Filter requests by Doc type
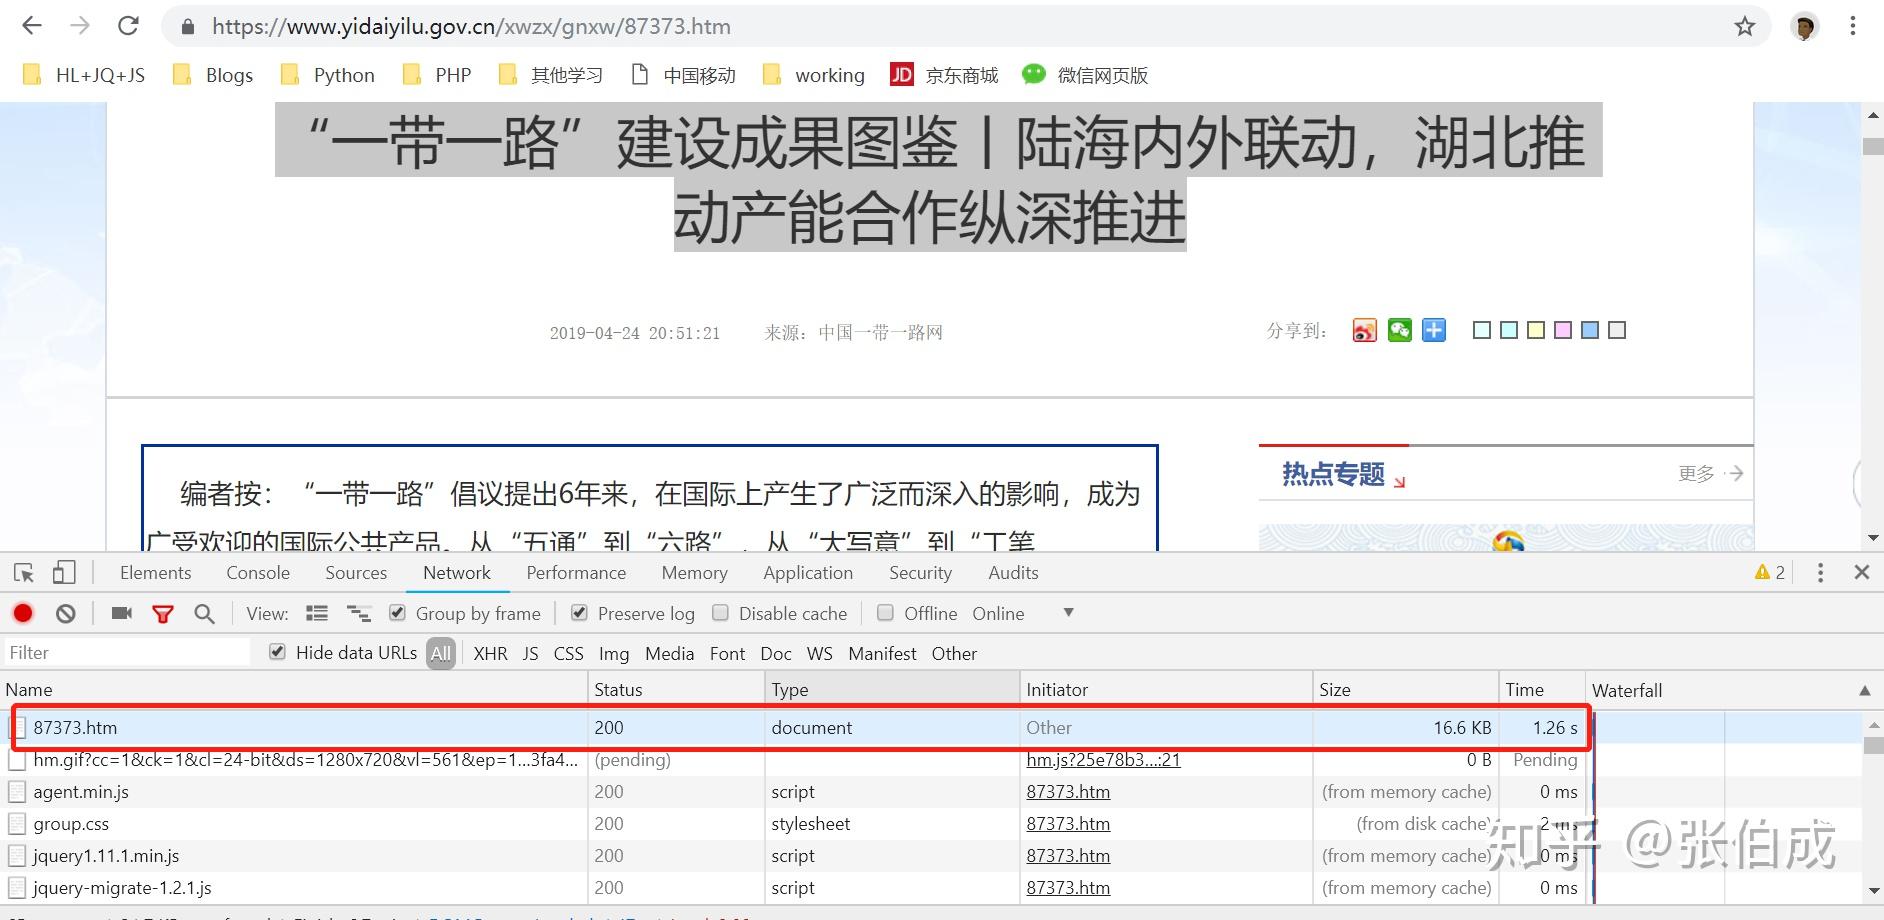The height and width of the screenshot is (920, 1884). pos(776,653)
